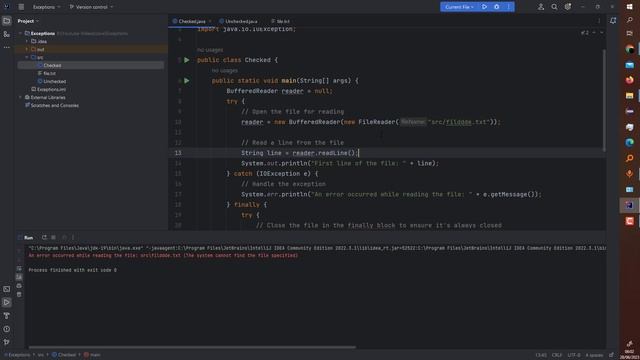The width and height of the screenshot is (640, 360).
Task: Open the Version control dropdown
Action: click(91, 7)
